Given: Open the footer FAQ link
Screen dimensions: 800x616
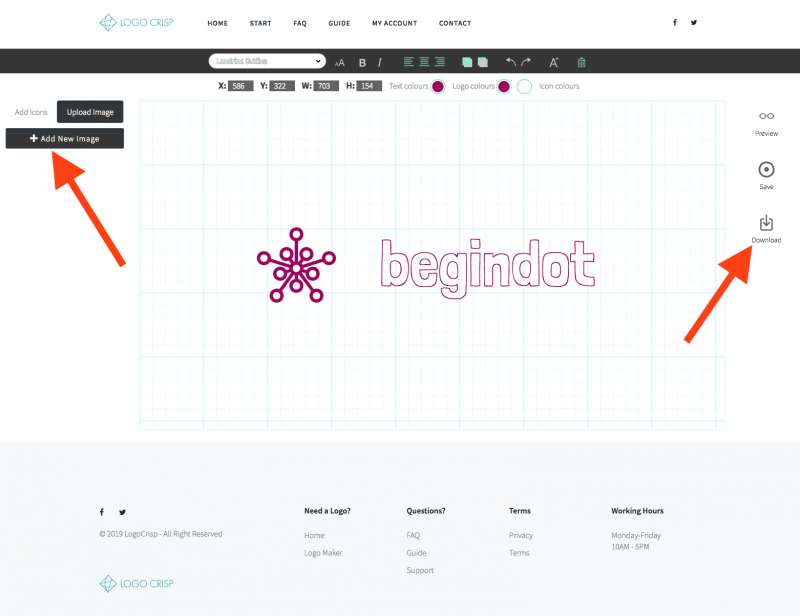Looking at the screenshot, I should pos(413,535).
